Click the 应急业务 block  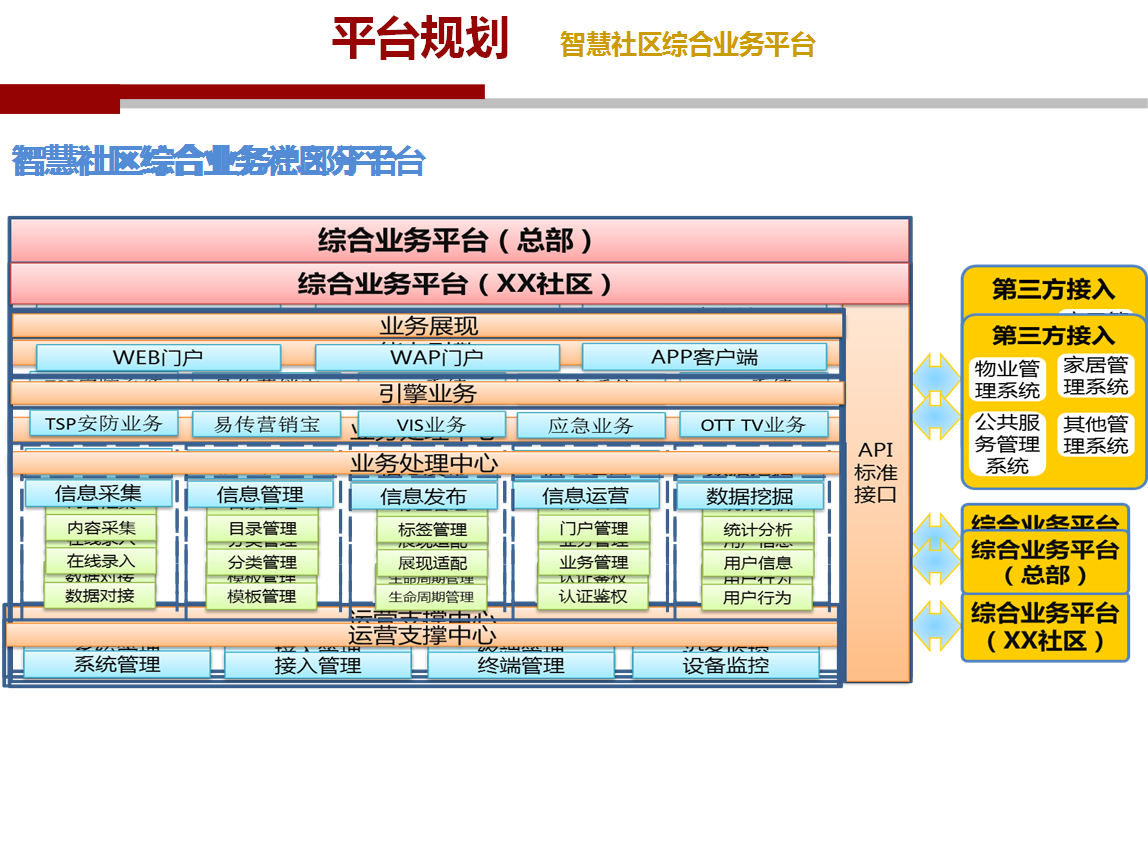point(590,426)
